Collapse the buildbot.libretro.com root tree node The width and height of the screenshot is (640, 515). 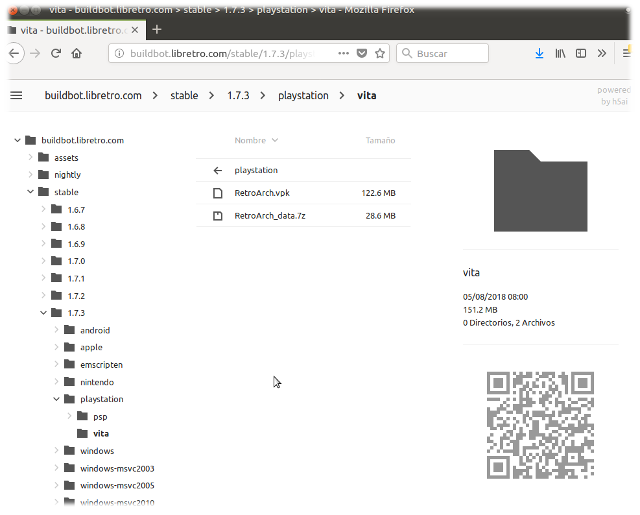click(17, 140)
